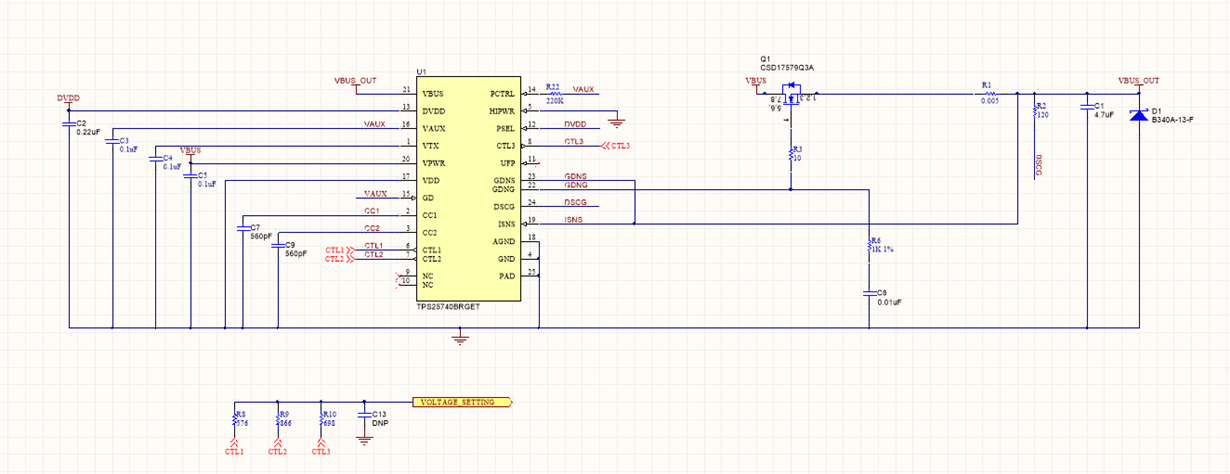
Task: Click the horizontal DSCG net label beside pin 24
Action: pyautogui.click(x=575, y=203)
